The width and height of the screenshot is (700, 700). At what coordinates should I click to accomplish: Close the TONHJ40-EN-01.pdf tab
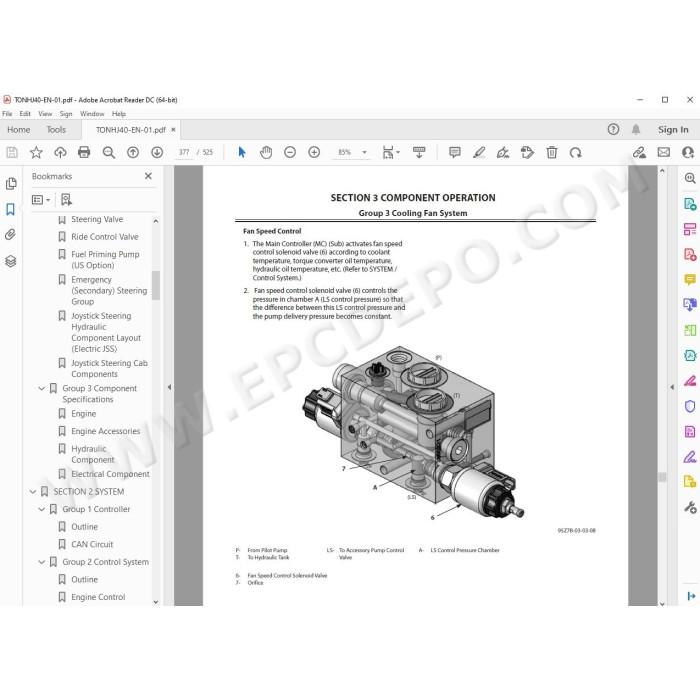coord(173,129)
